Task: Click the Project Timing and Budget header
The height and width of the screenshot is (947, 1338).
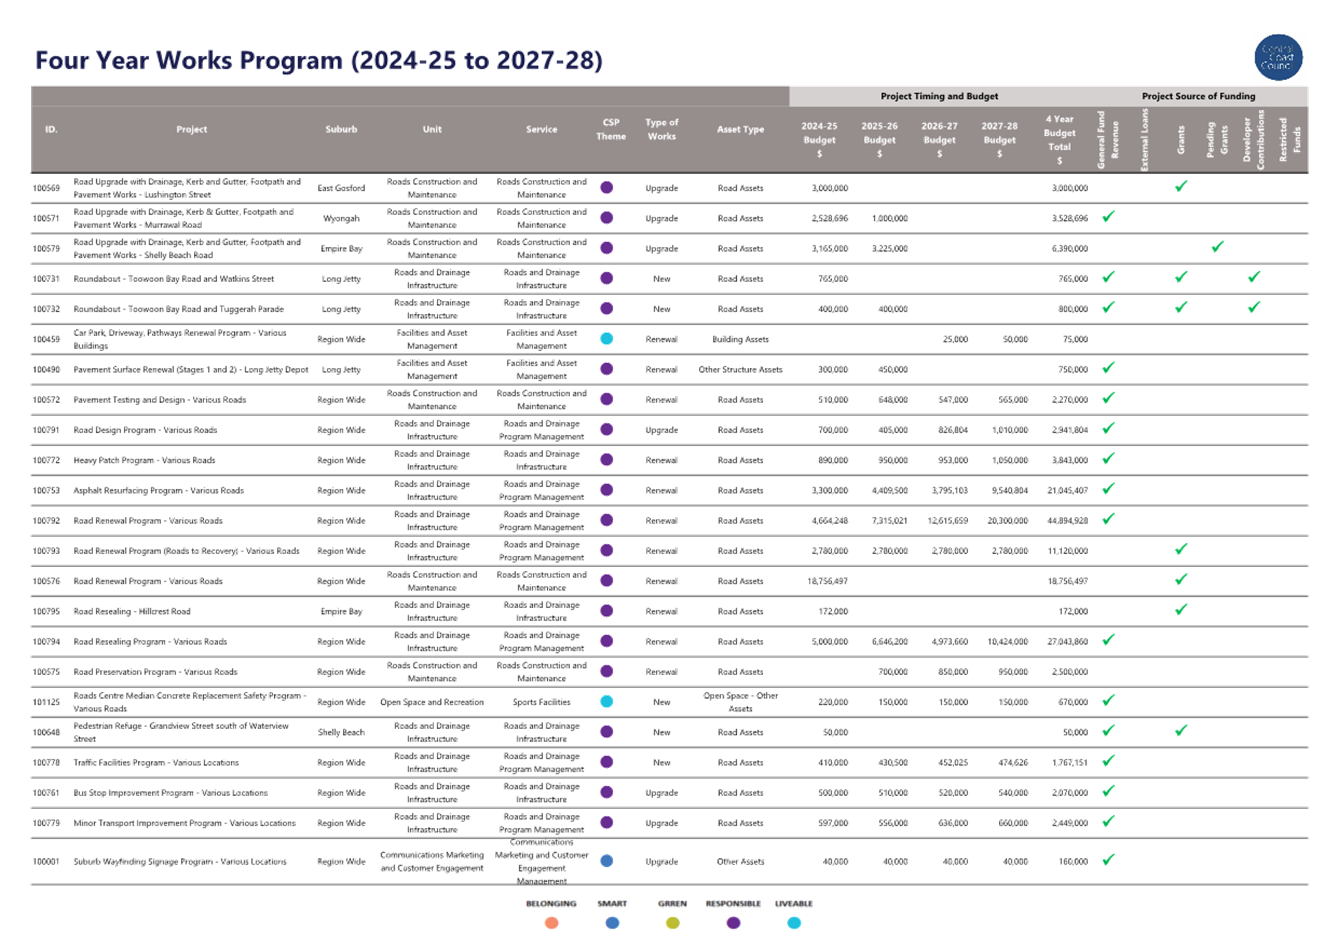Action: [939, 97]
